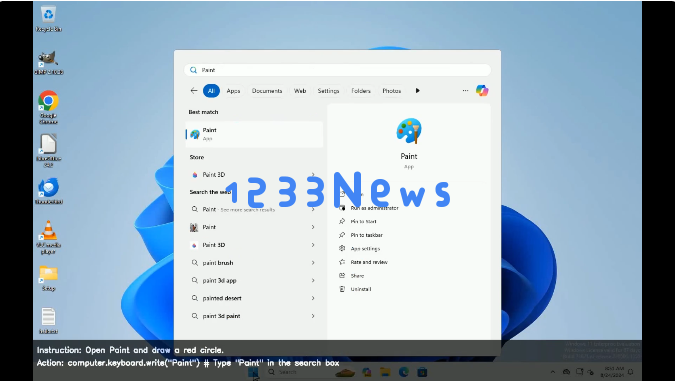Image resolution: width=675 pixels, height=381 pixels.
Task: Show more filters with the arrow after Photos
Action: point(417,90)
